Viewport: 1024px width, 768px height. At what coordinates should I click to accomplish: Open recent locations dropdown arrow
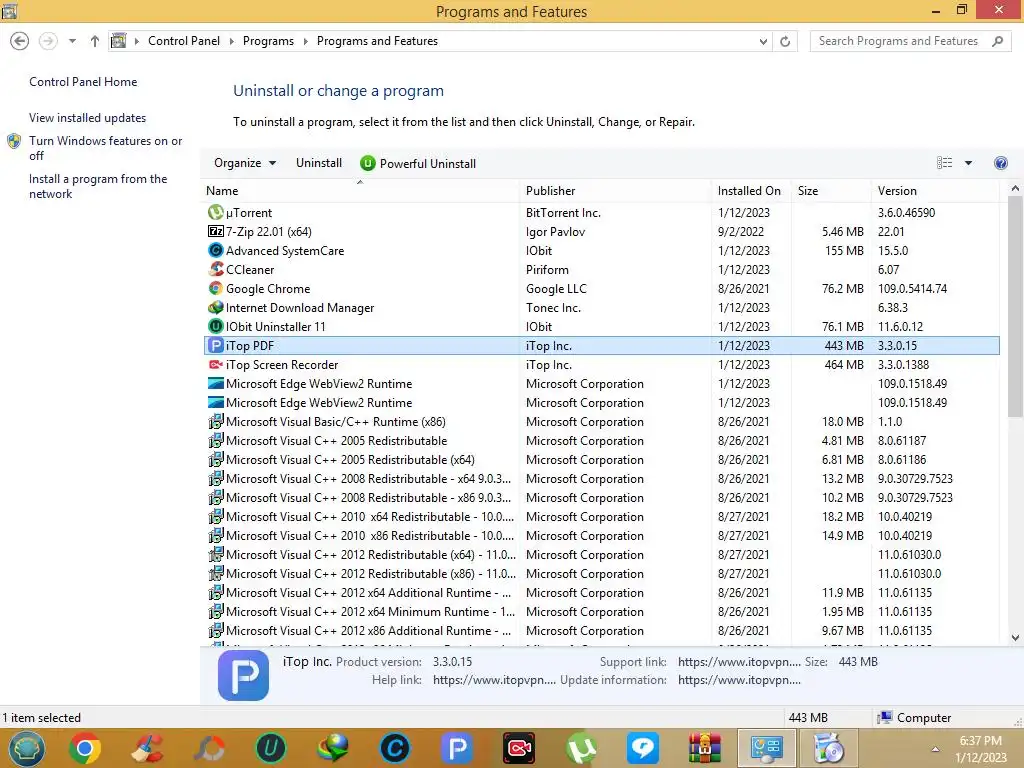click(x=72, y=40)
